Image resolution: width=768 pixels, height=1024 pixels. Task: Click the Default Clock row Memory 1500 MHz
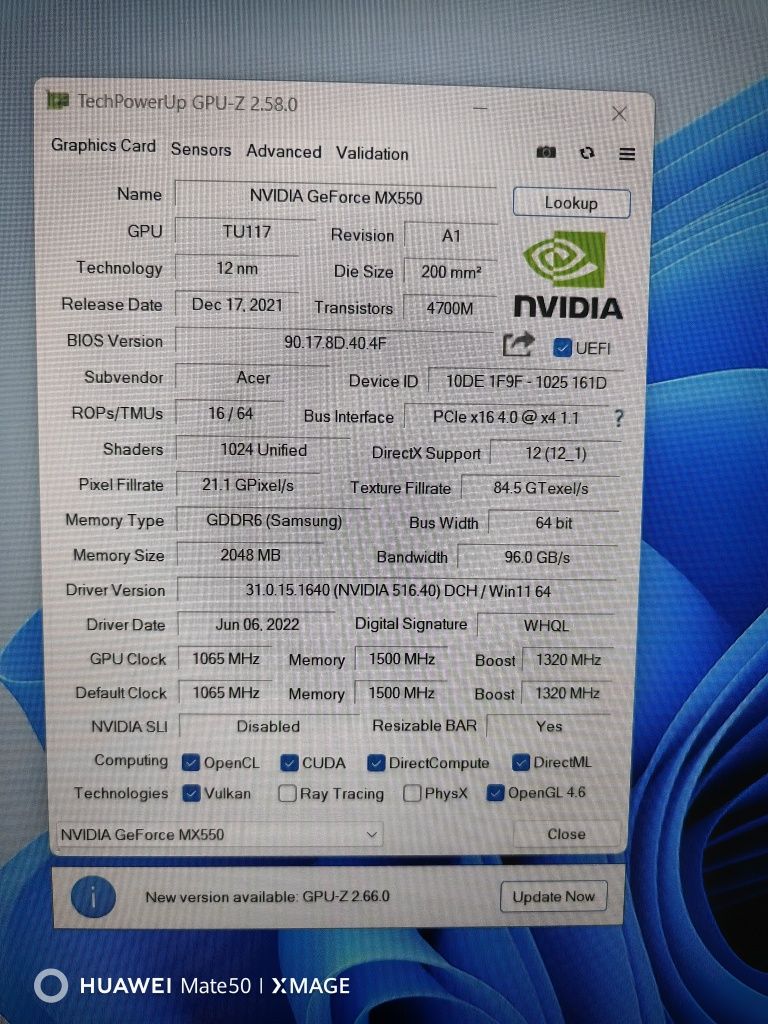click(401, 693)
